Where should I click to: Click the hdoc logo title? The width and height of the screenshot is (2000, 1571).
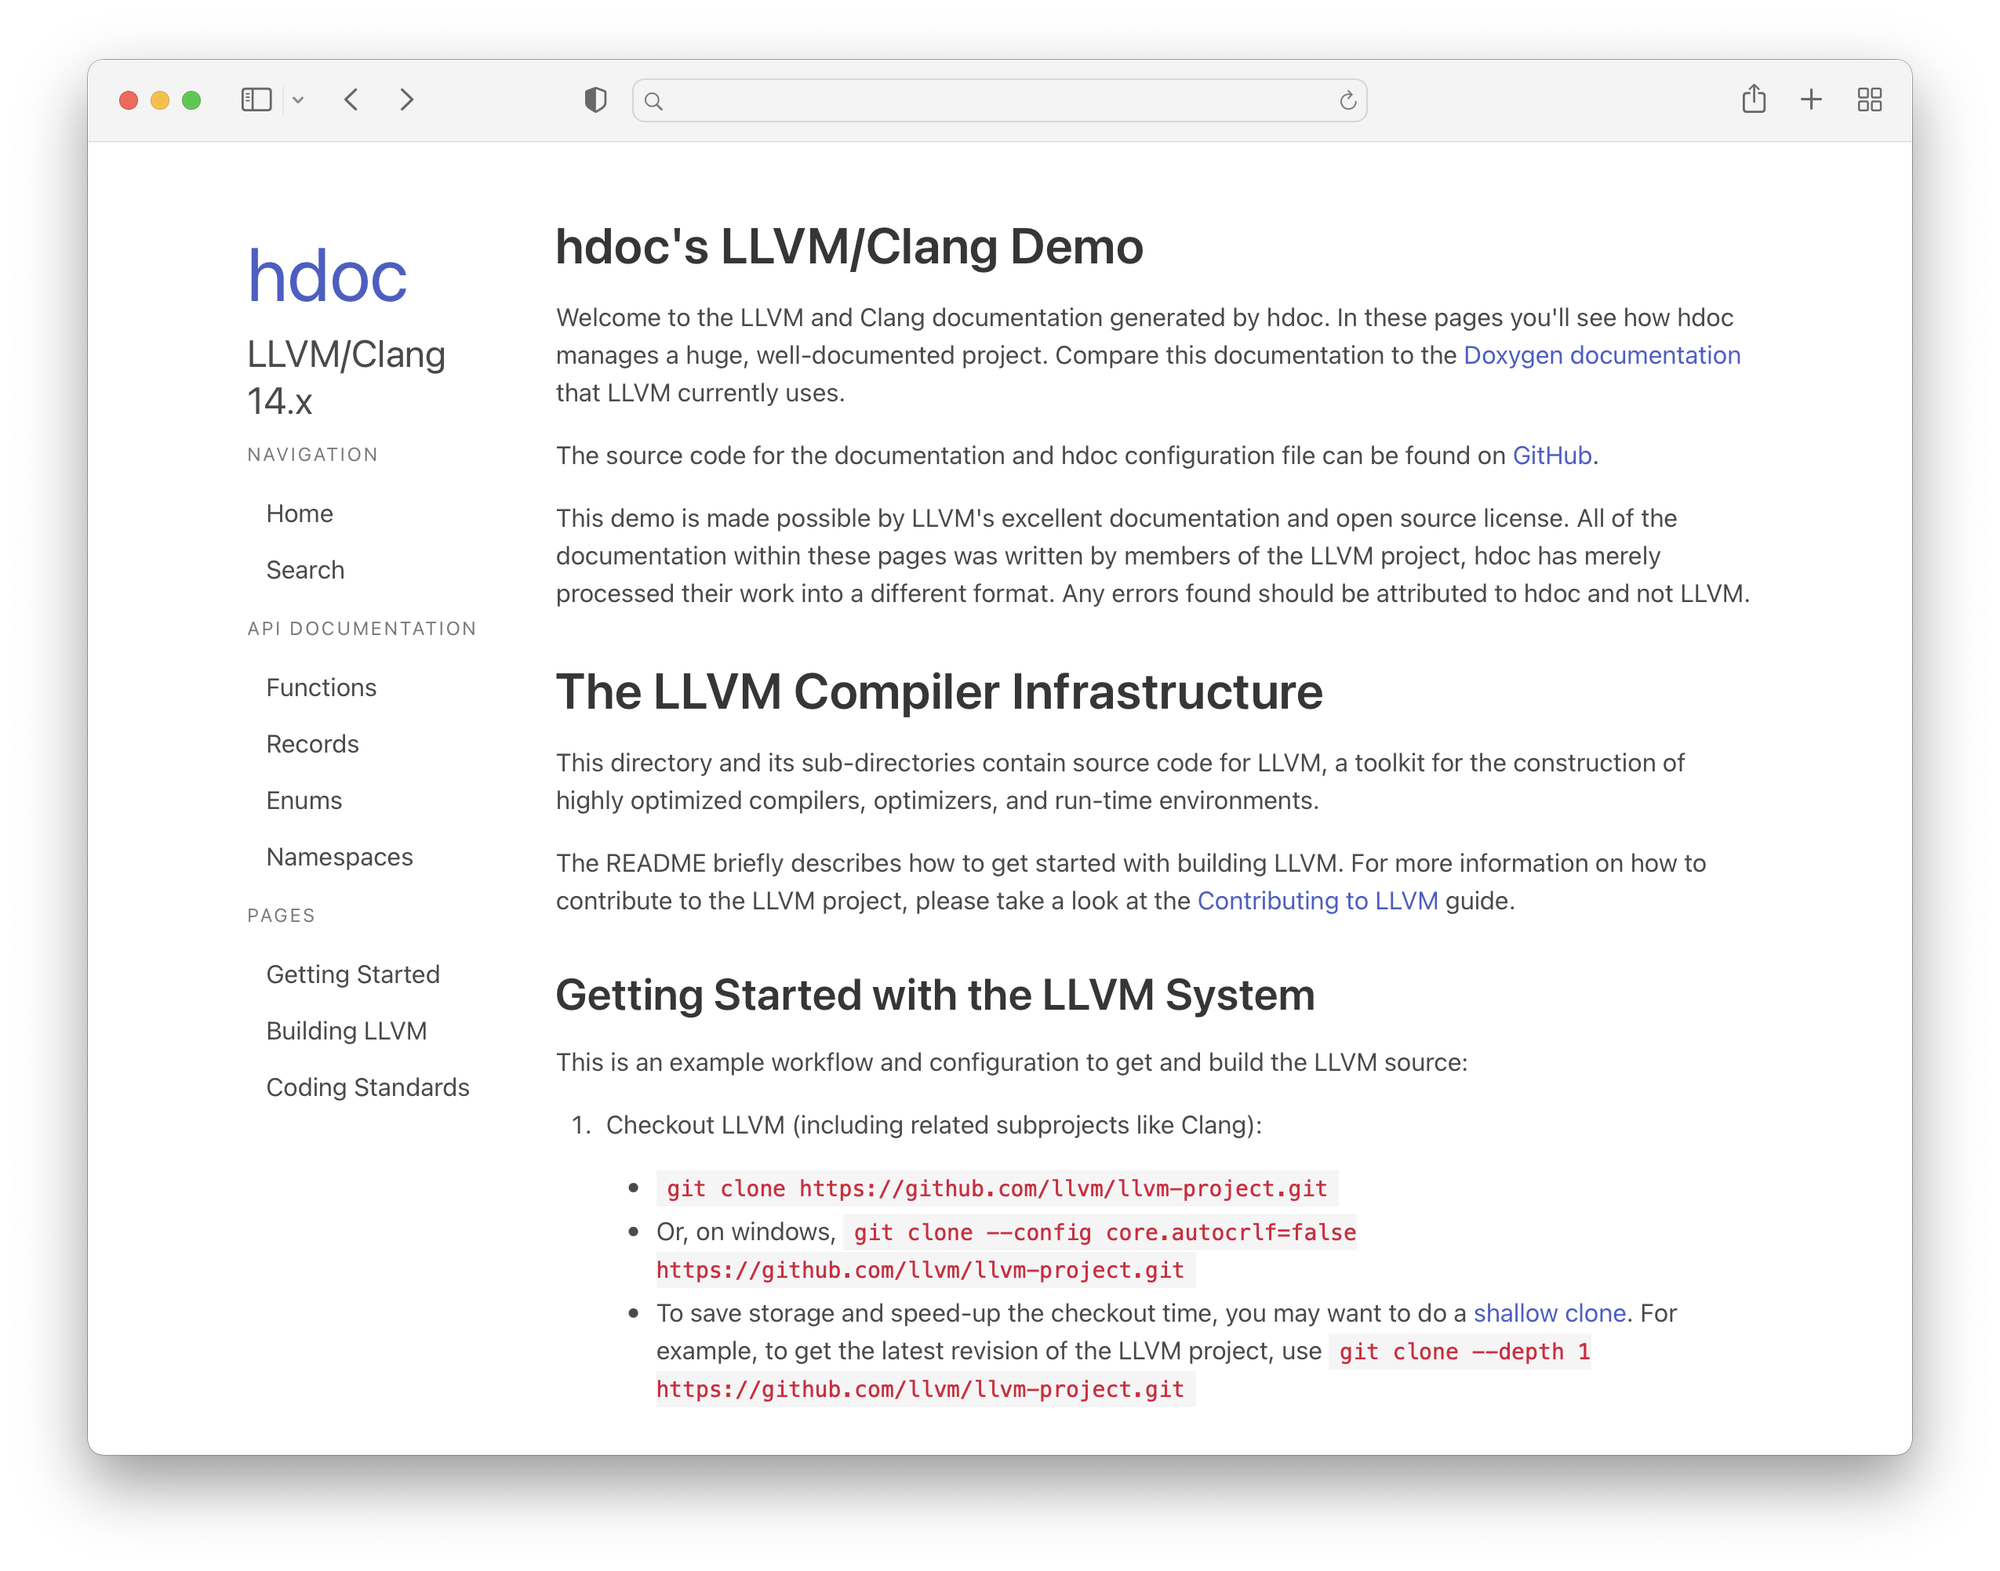(x=328, y=275)
